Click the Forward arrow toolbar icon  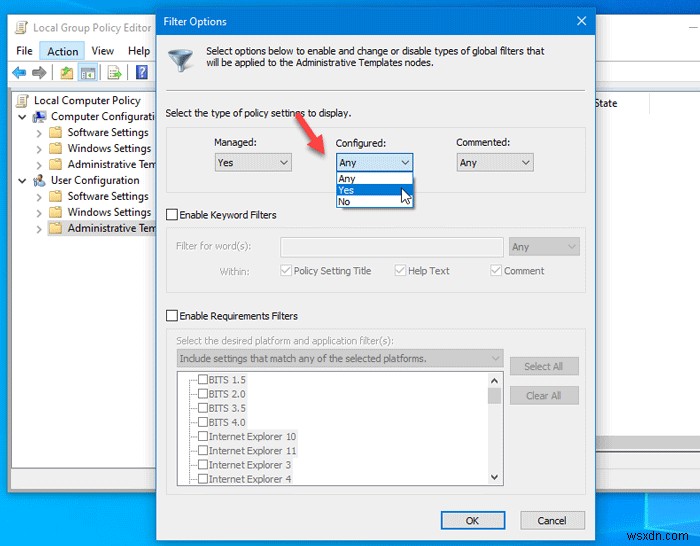pos(39,72)
